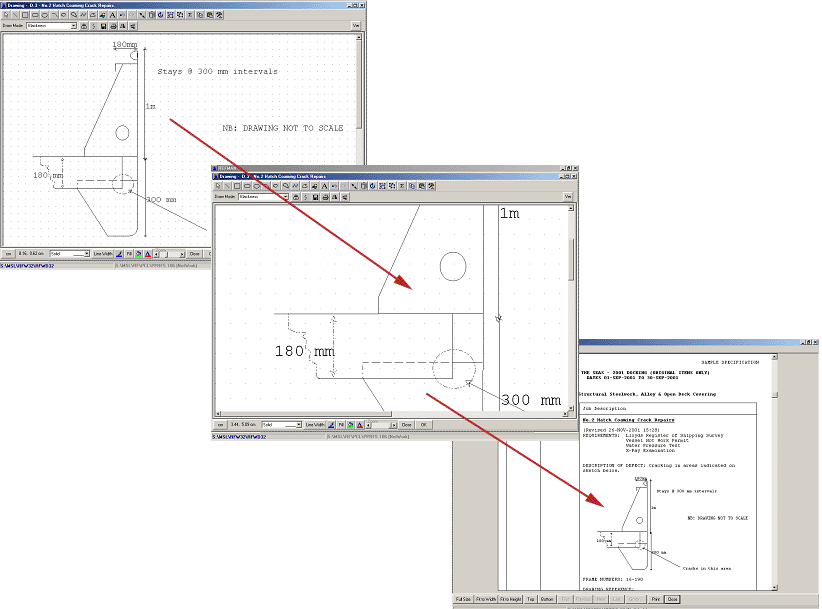Click the Print button in preview window

(656, 599)
